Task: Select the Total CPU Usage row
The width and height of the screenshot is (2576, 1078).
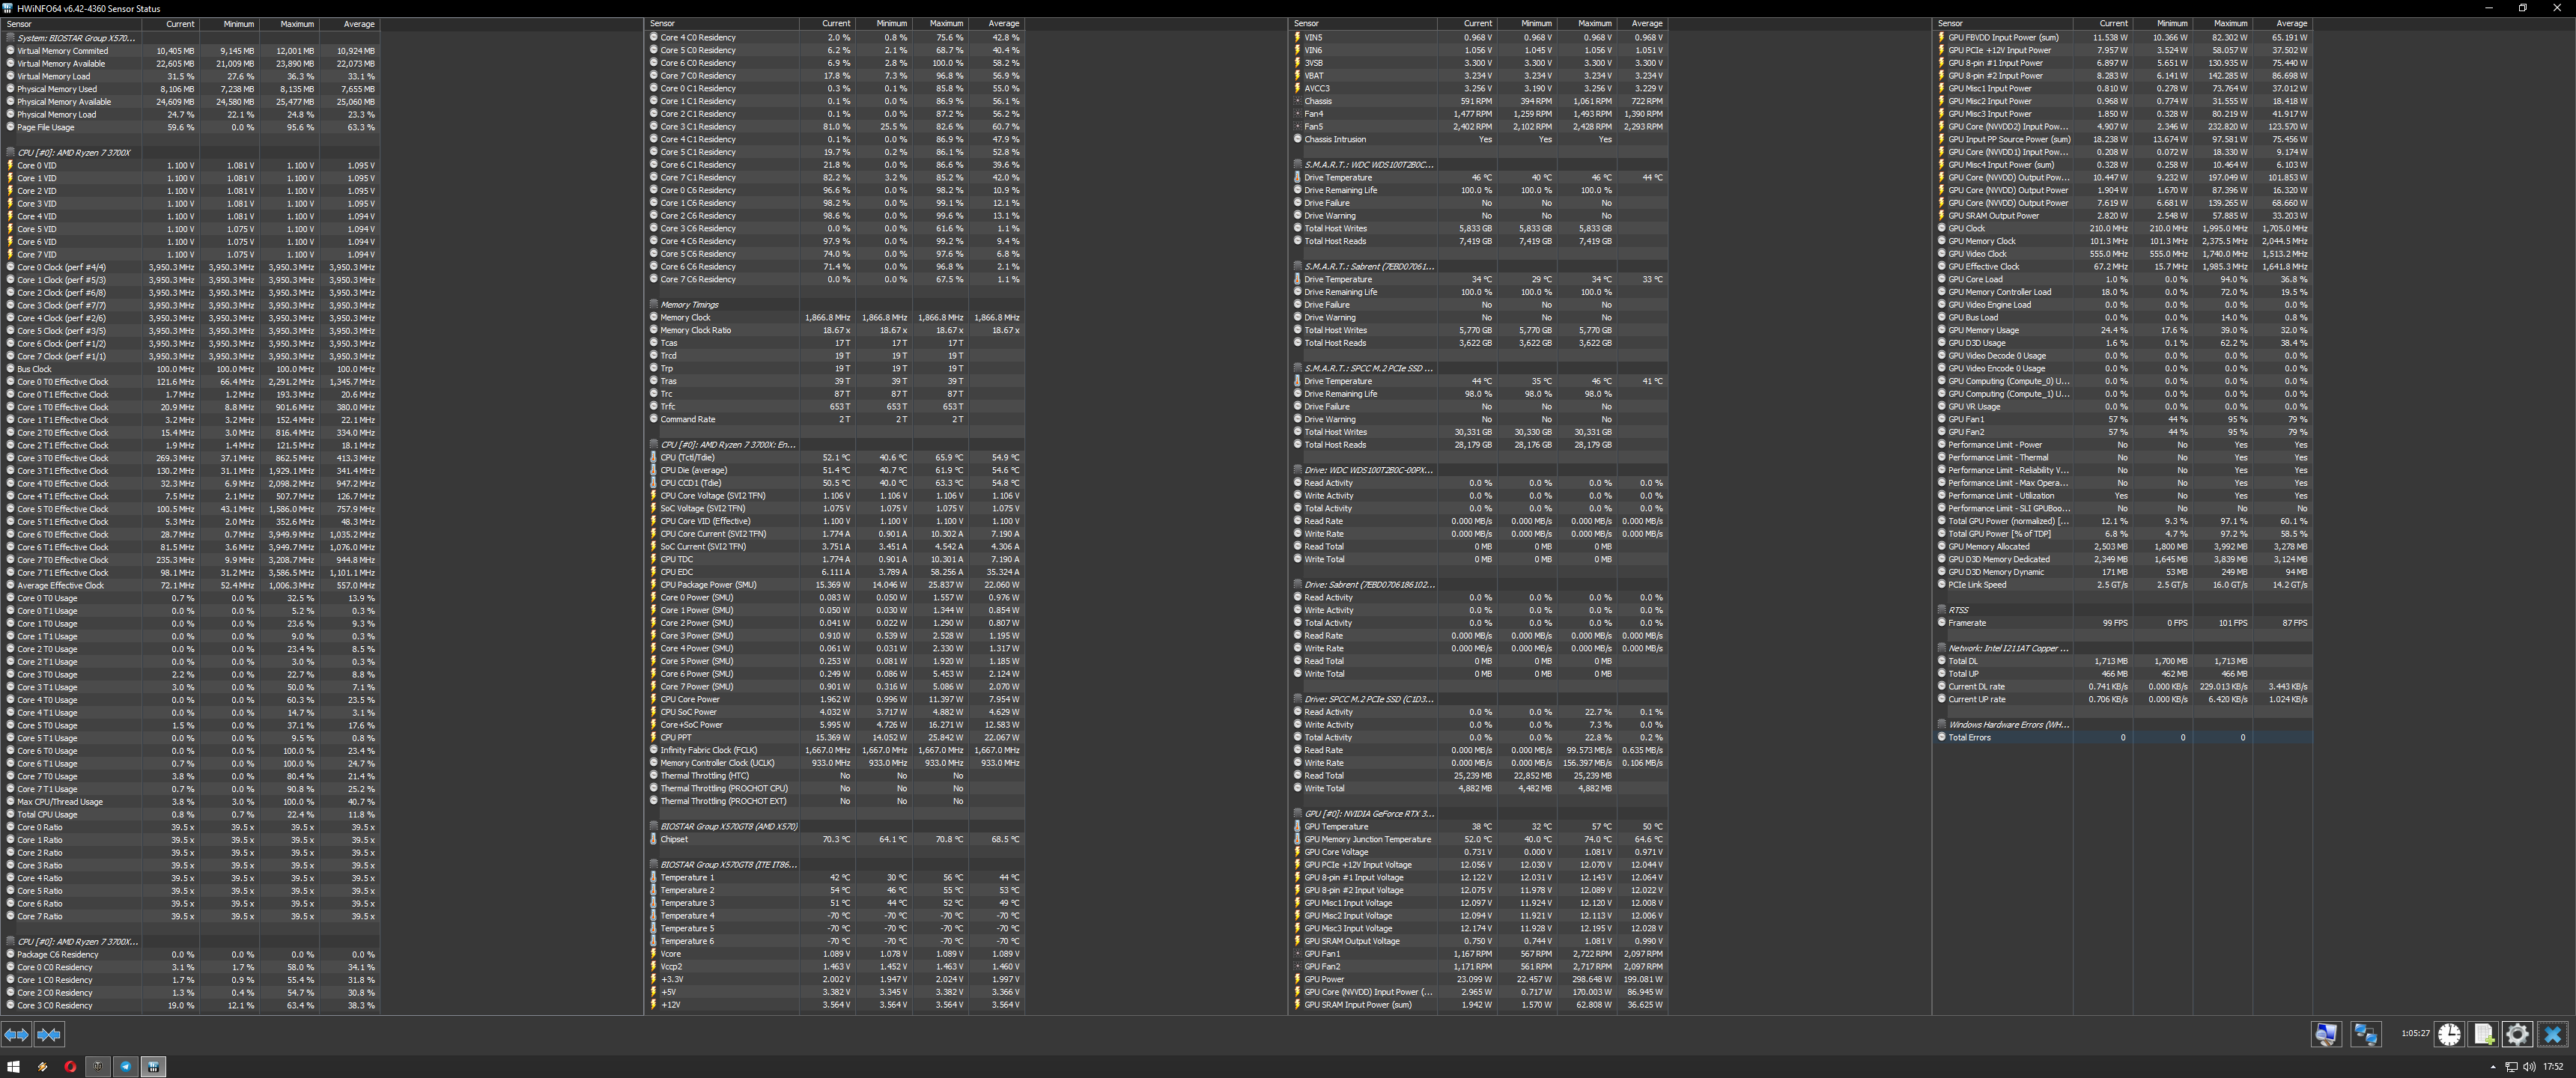Action: tap(190, 815)
